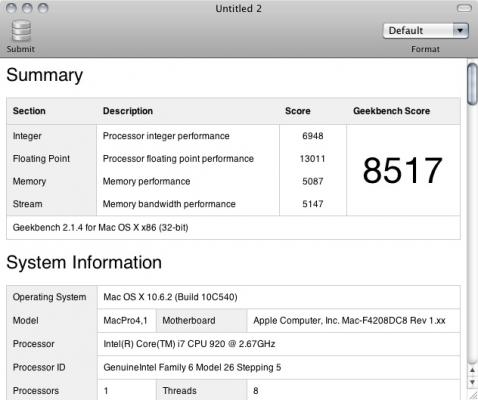This screenshot has width=478, height=400.
Task: Select the Stream section label
Action: point(27,204)
